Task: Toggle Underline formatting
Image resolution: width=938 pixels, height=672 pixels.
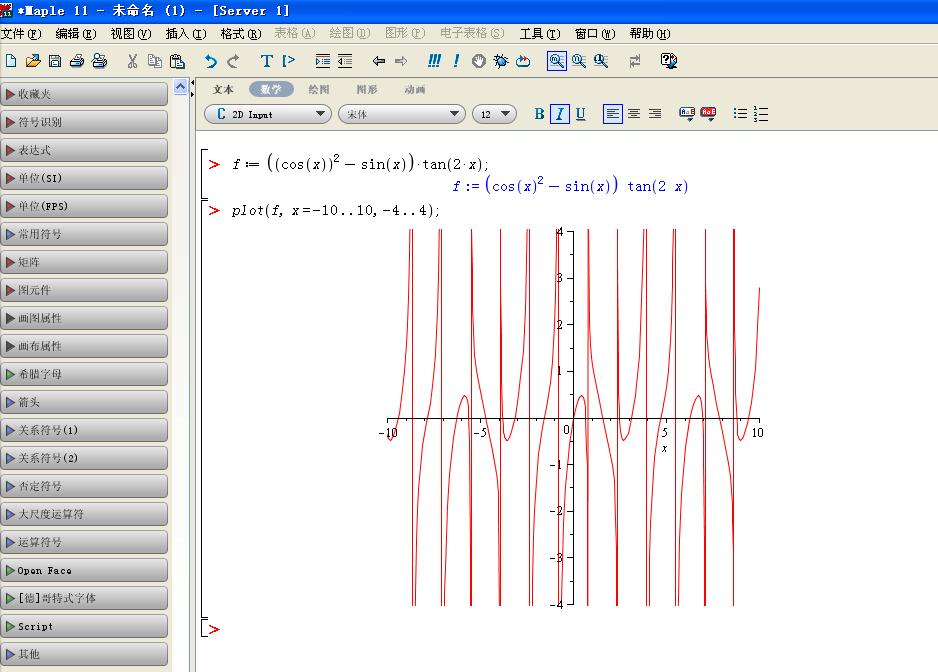Action: point(580,114)
